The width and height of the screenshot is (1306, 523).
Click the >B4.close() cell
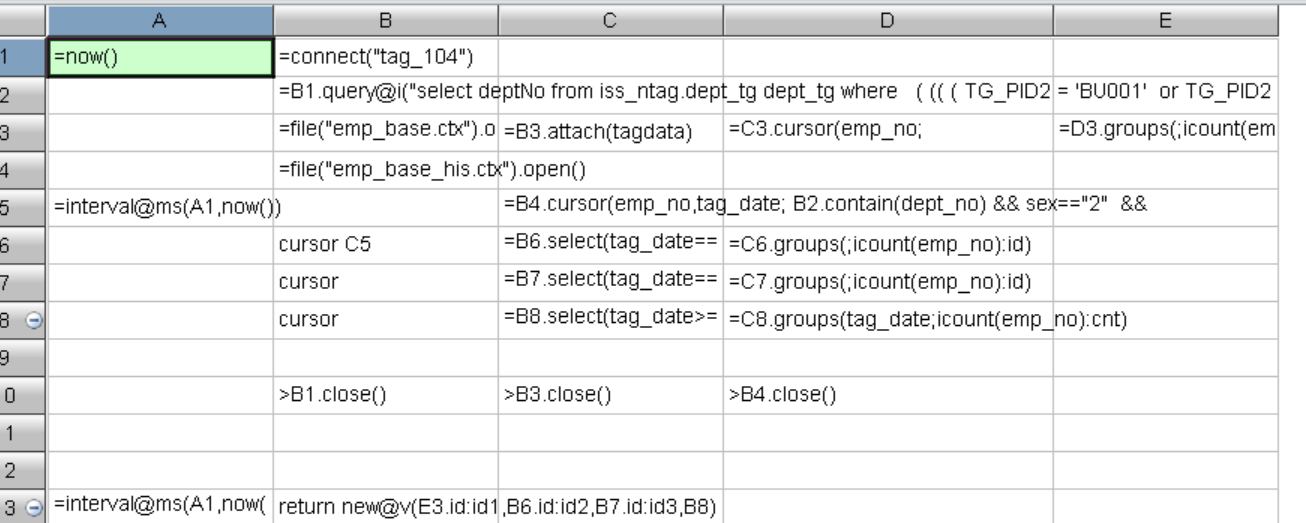tap(887, 394)
